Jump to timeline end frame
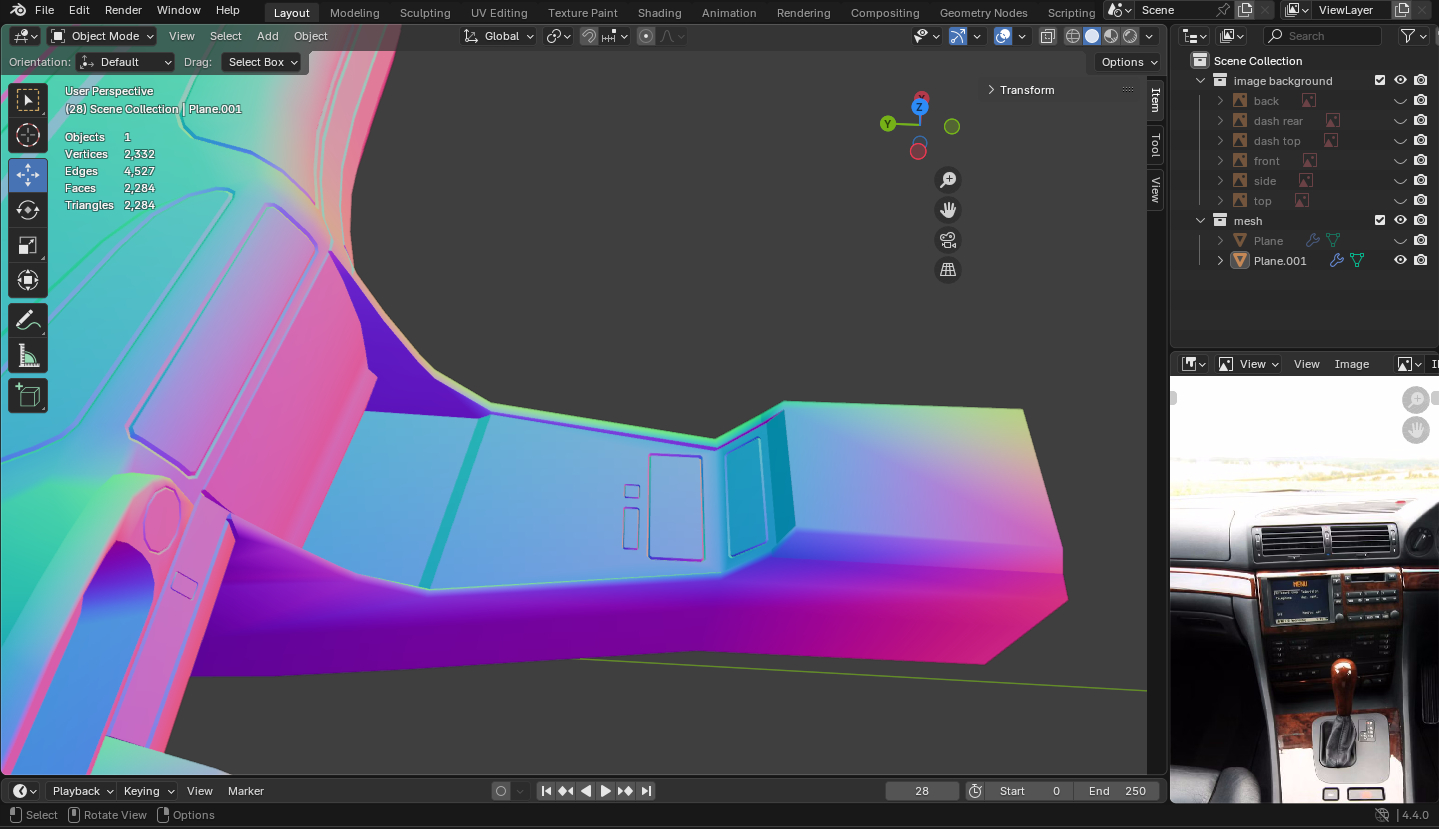This screenshot has height=829, width=1439. point(646,791)
